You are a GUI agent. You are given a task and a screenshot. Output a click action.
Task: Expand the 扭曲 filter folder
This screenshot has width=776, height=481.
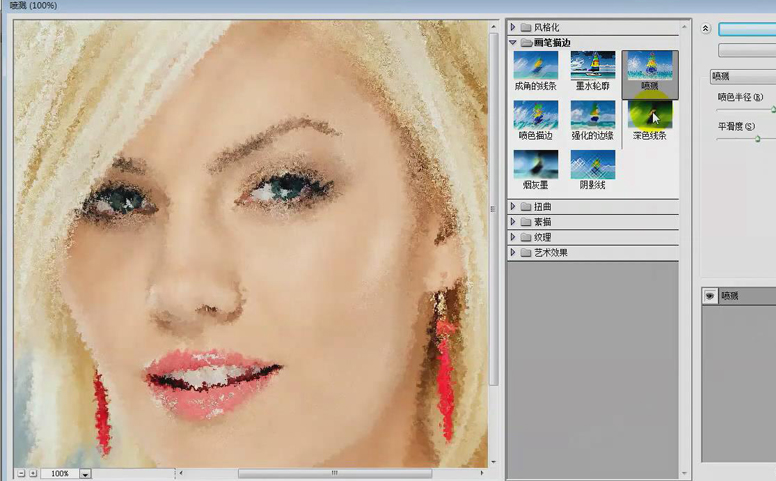[513, 207]
